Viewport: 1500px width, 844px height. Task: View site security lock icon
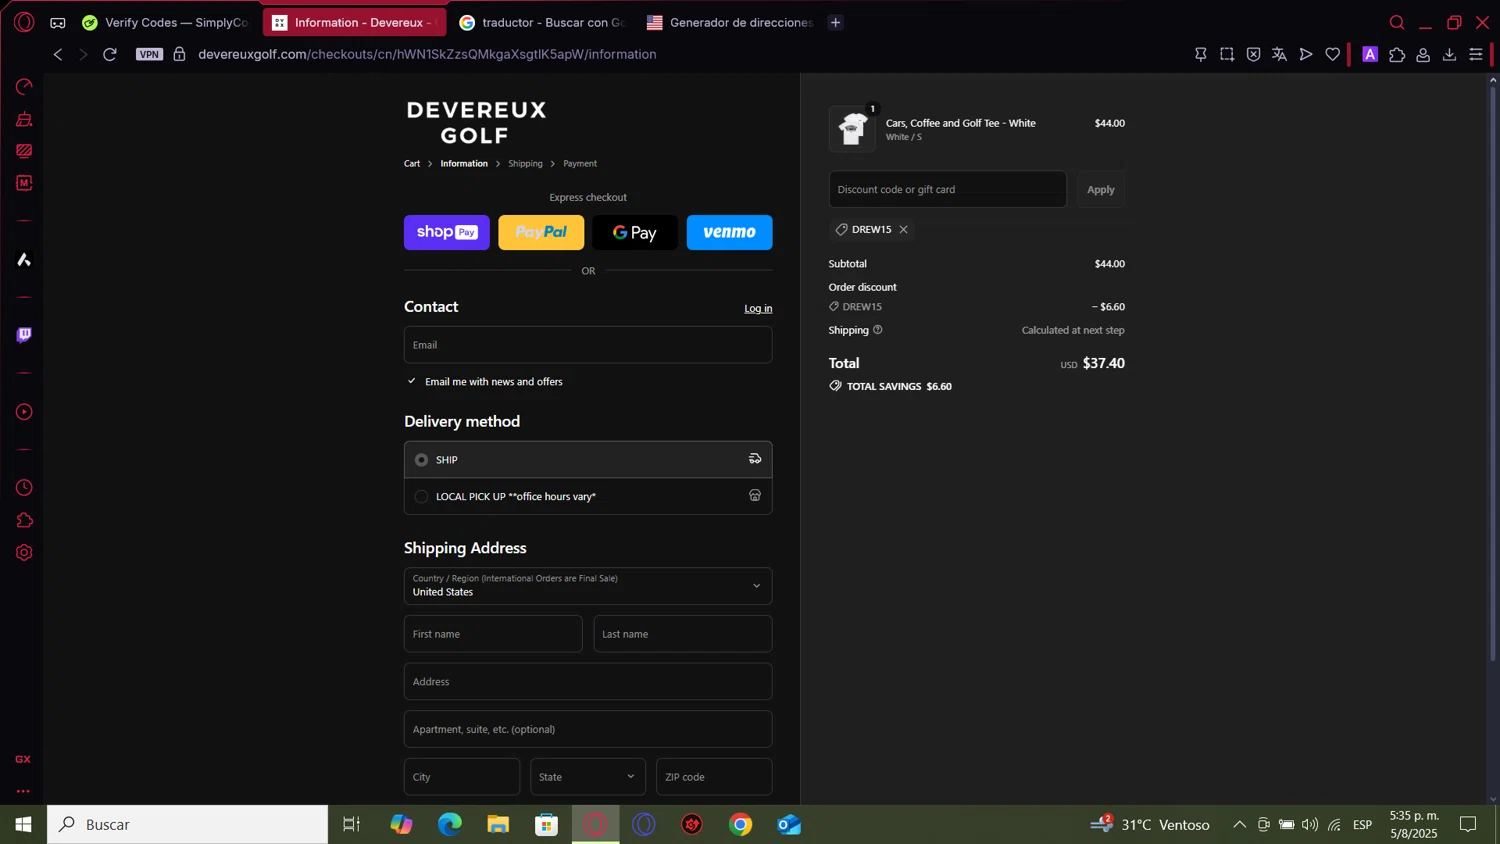point(180,54)
